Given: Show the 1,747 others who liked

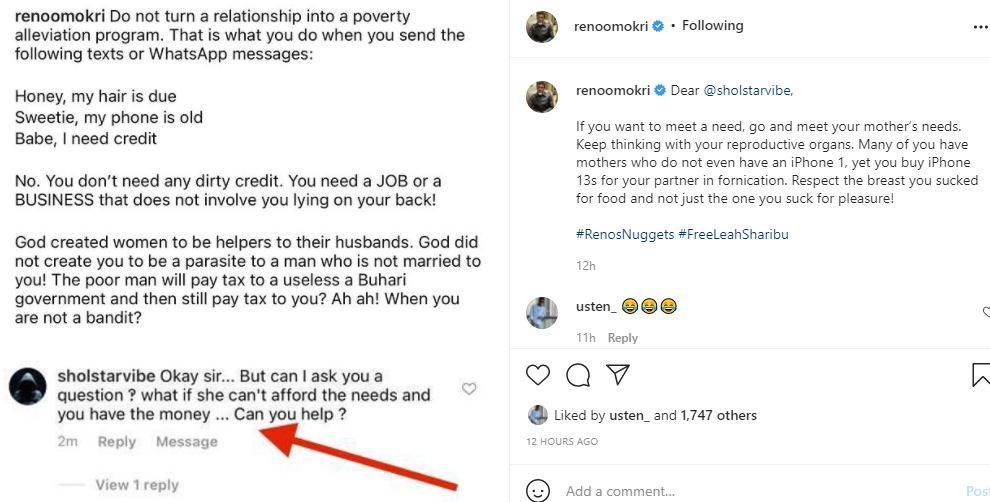Looking at the screenshot, I should click(x=718, y=415).
